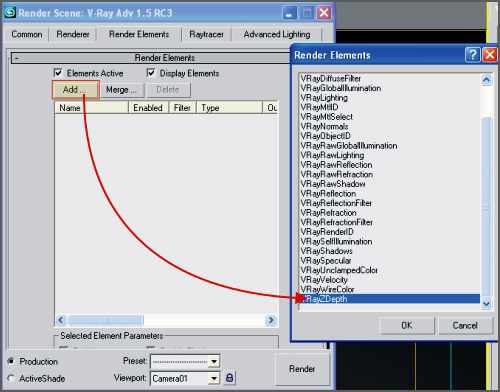Screen dimensions: 500x392
Task: Select VRayDiffuseFilter in the list
Action: pyautogui.click(x=389, y=79)
